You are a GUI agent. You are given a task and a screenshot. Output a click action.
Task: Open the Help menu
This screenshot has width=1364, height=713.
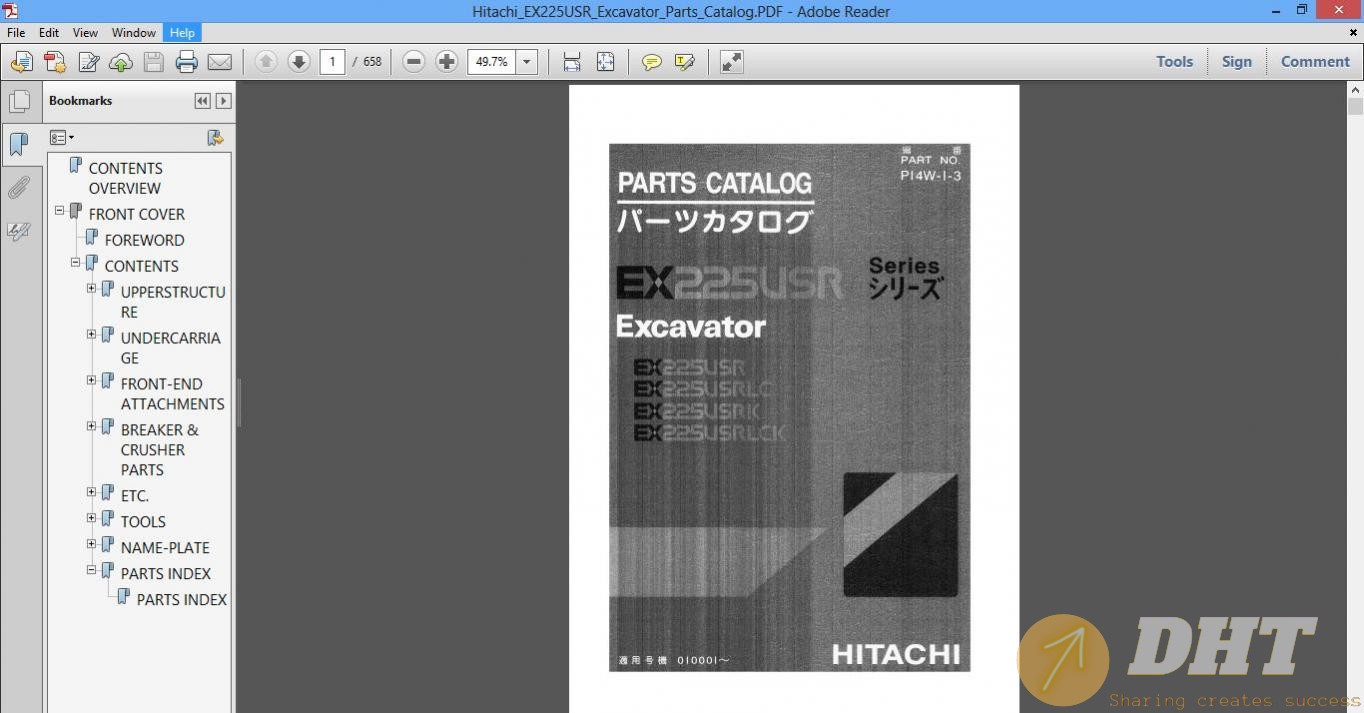pyautogui.click(x=182, y=33)
